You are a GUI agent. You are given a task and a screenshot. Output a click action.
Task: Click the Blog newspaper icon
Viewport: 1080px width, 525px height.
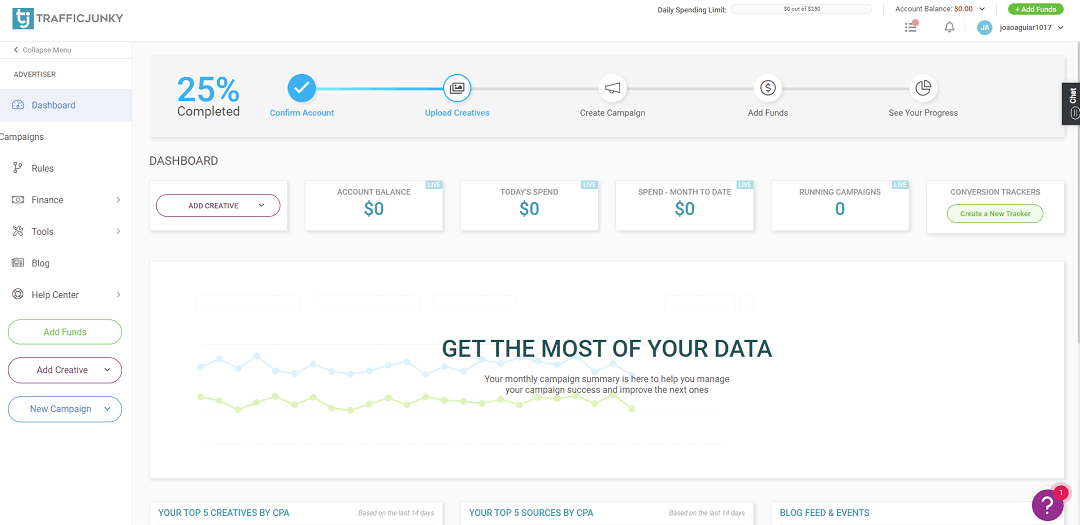[19, 263]
